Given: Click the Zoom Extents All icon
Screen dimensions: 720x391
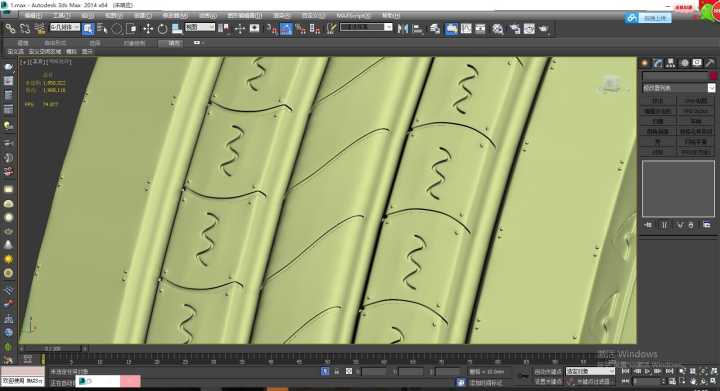Looking at the screenshot, I should 713,371.
